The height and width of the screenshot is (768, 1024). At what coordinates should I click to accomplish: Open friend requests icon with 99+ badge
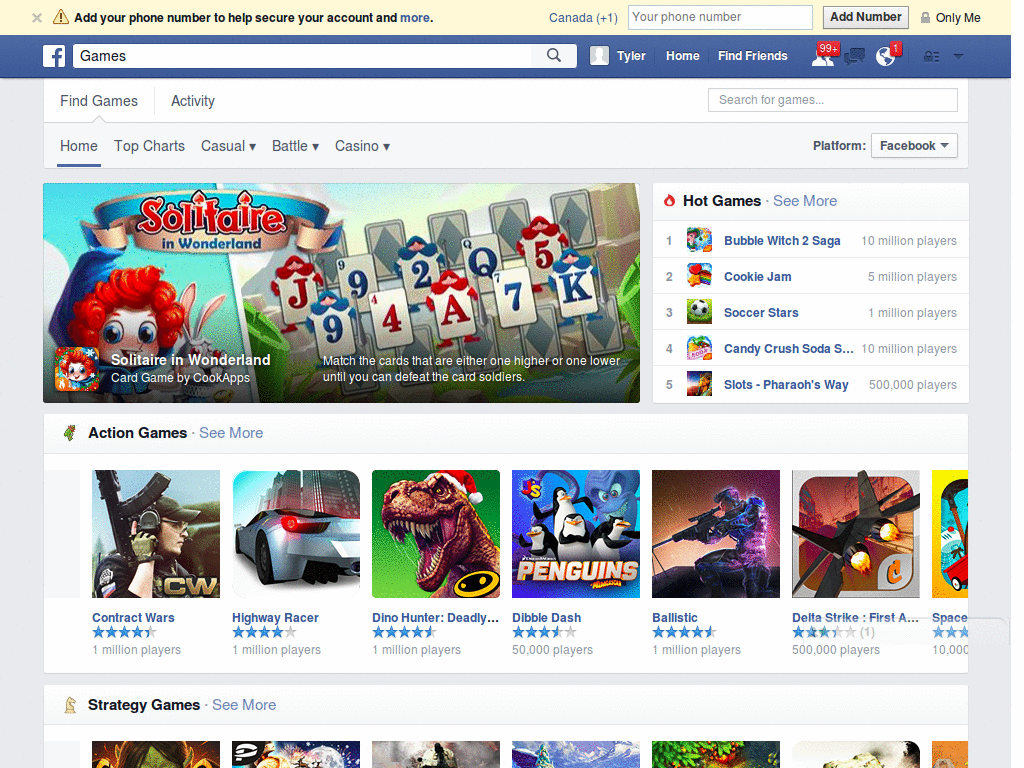click(823, 56)
